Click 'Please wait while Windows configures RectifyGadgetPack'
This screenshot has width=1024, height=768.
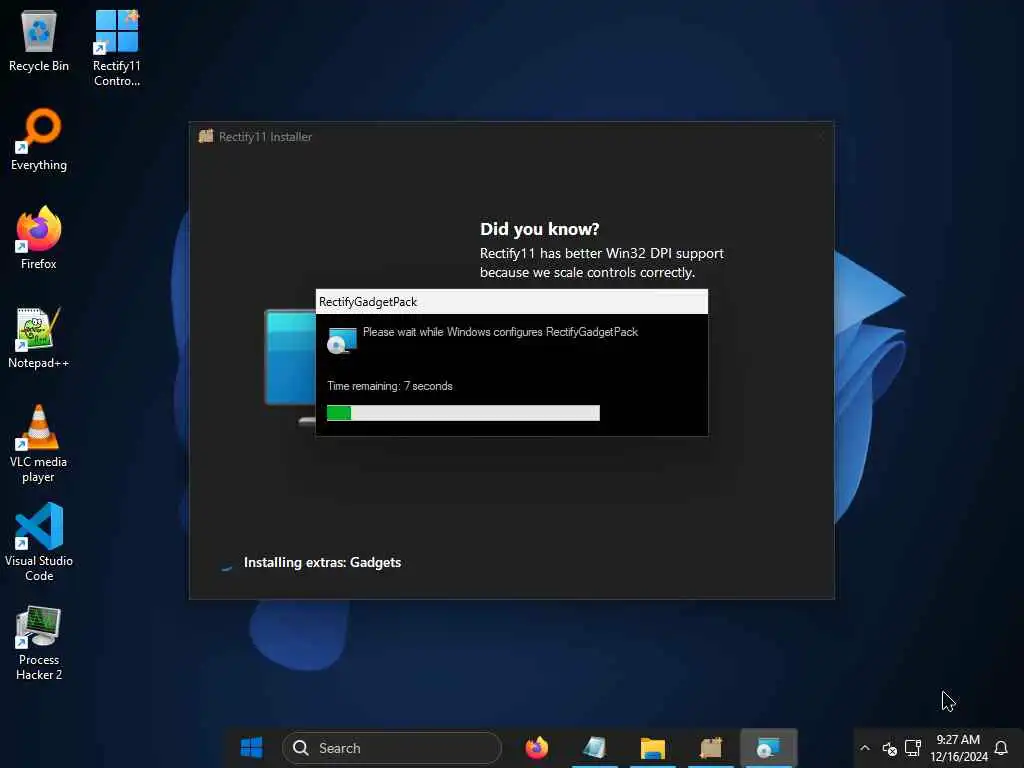pos(500,332)
